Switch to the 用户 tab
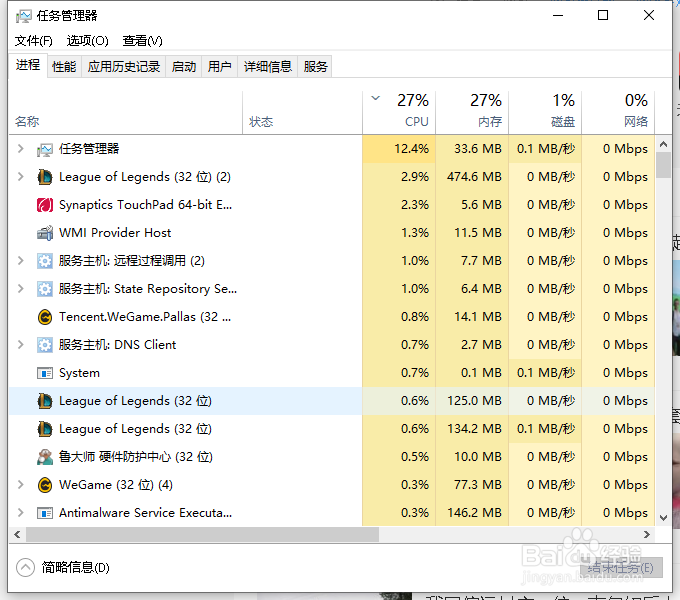Screen dimensions: 680x600 point(219,67)
